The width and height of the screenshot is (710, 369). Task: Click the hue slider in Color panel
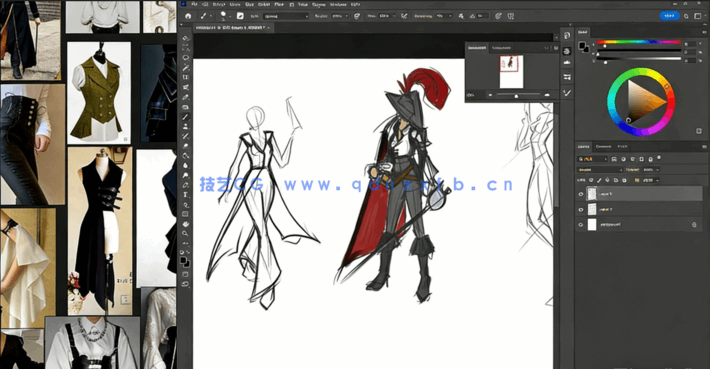point(639,42)
